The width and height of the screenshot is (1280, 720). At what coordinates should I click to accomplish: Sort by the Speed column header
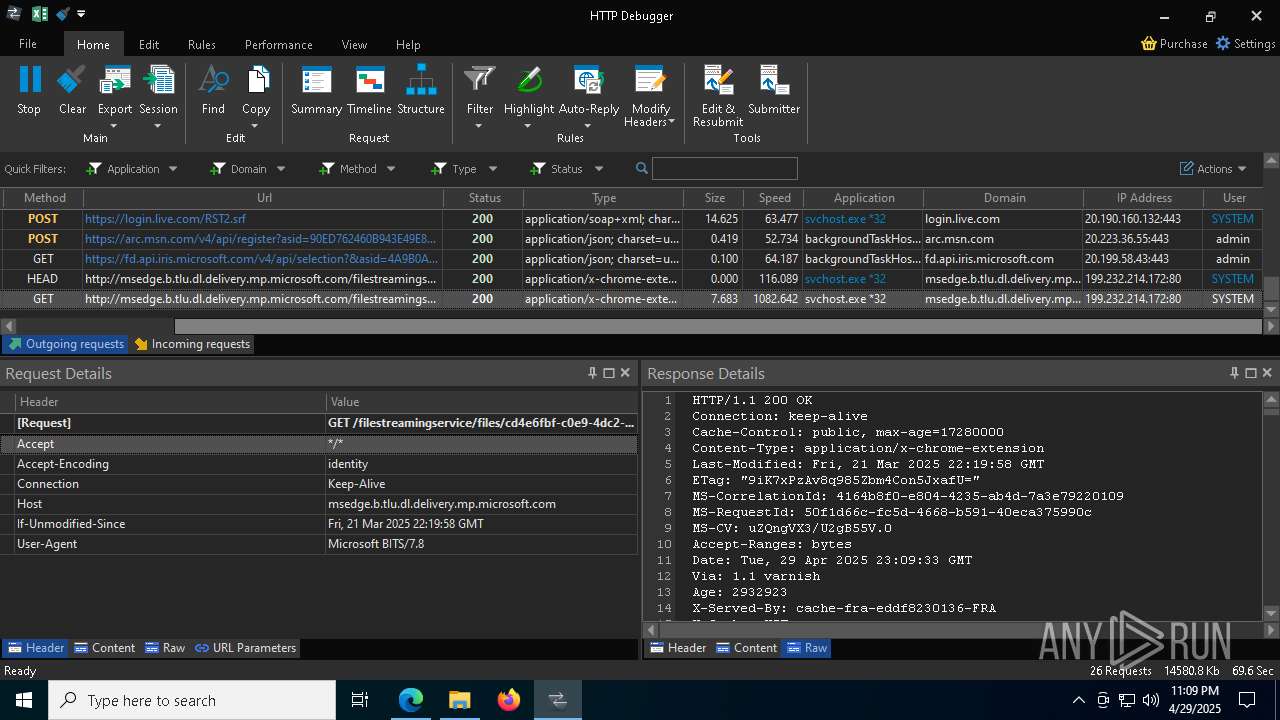tap(774, 198)
